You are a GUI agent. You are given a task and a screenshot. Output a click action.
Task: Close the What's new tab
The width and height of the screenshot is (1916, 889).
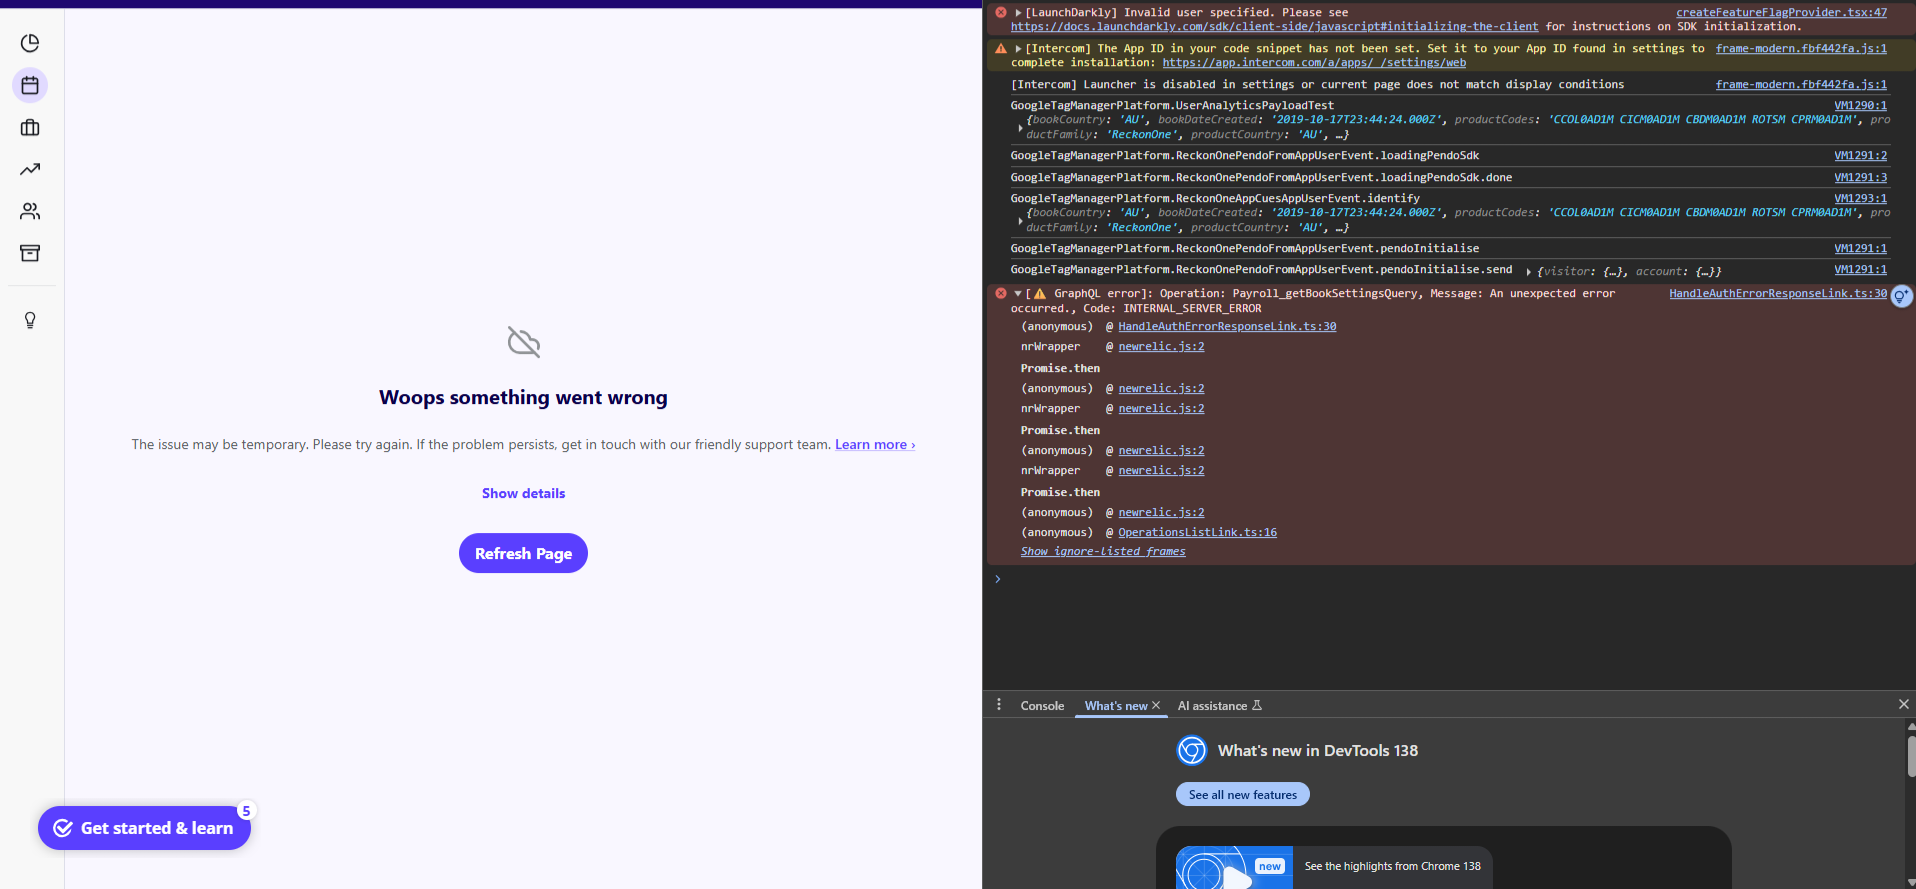coord(1156,705)
